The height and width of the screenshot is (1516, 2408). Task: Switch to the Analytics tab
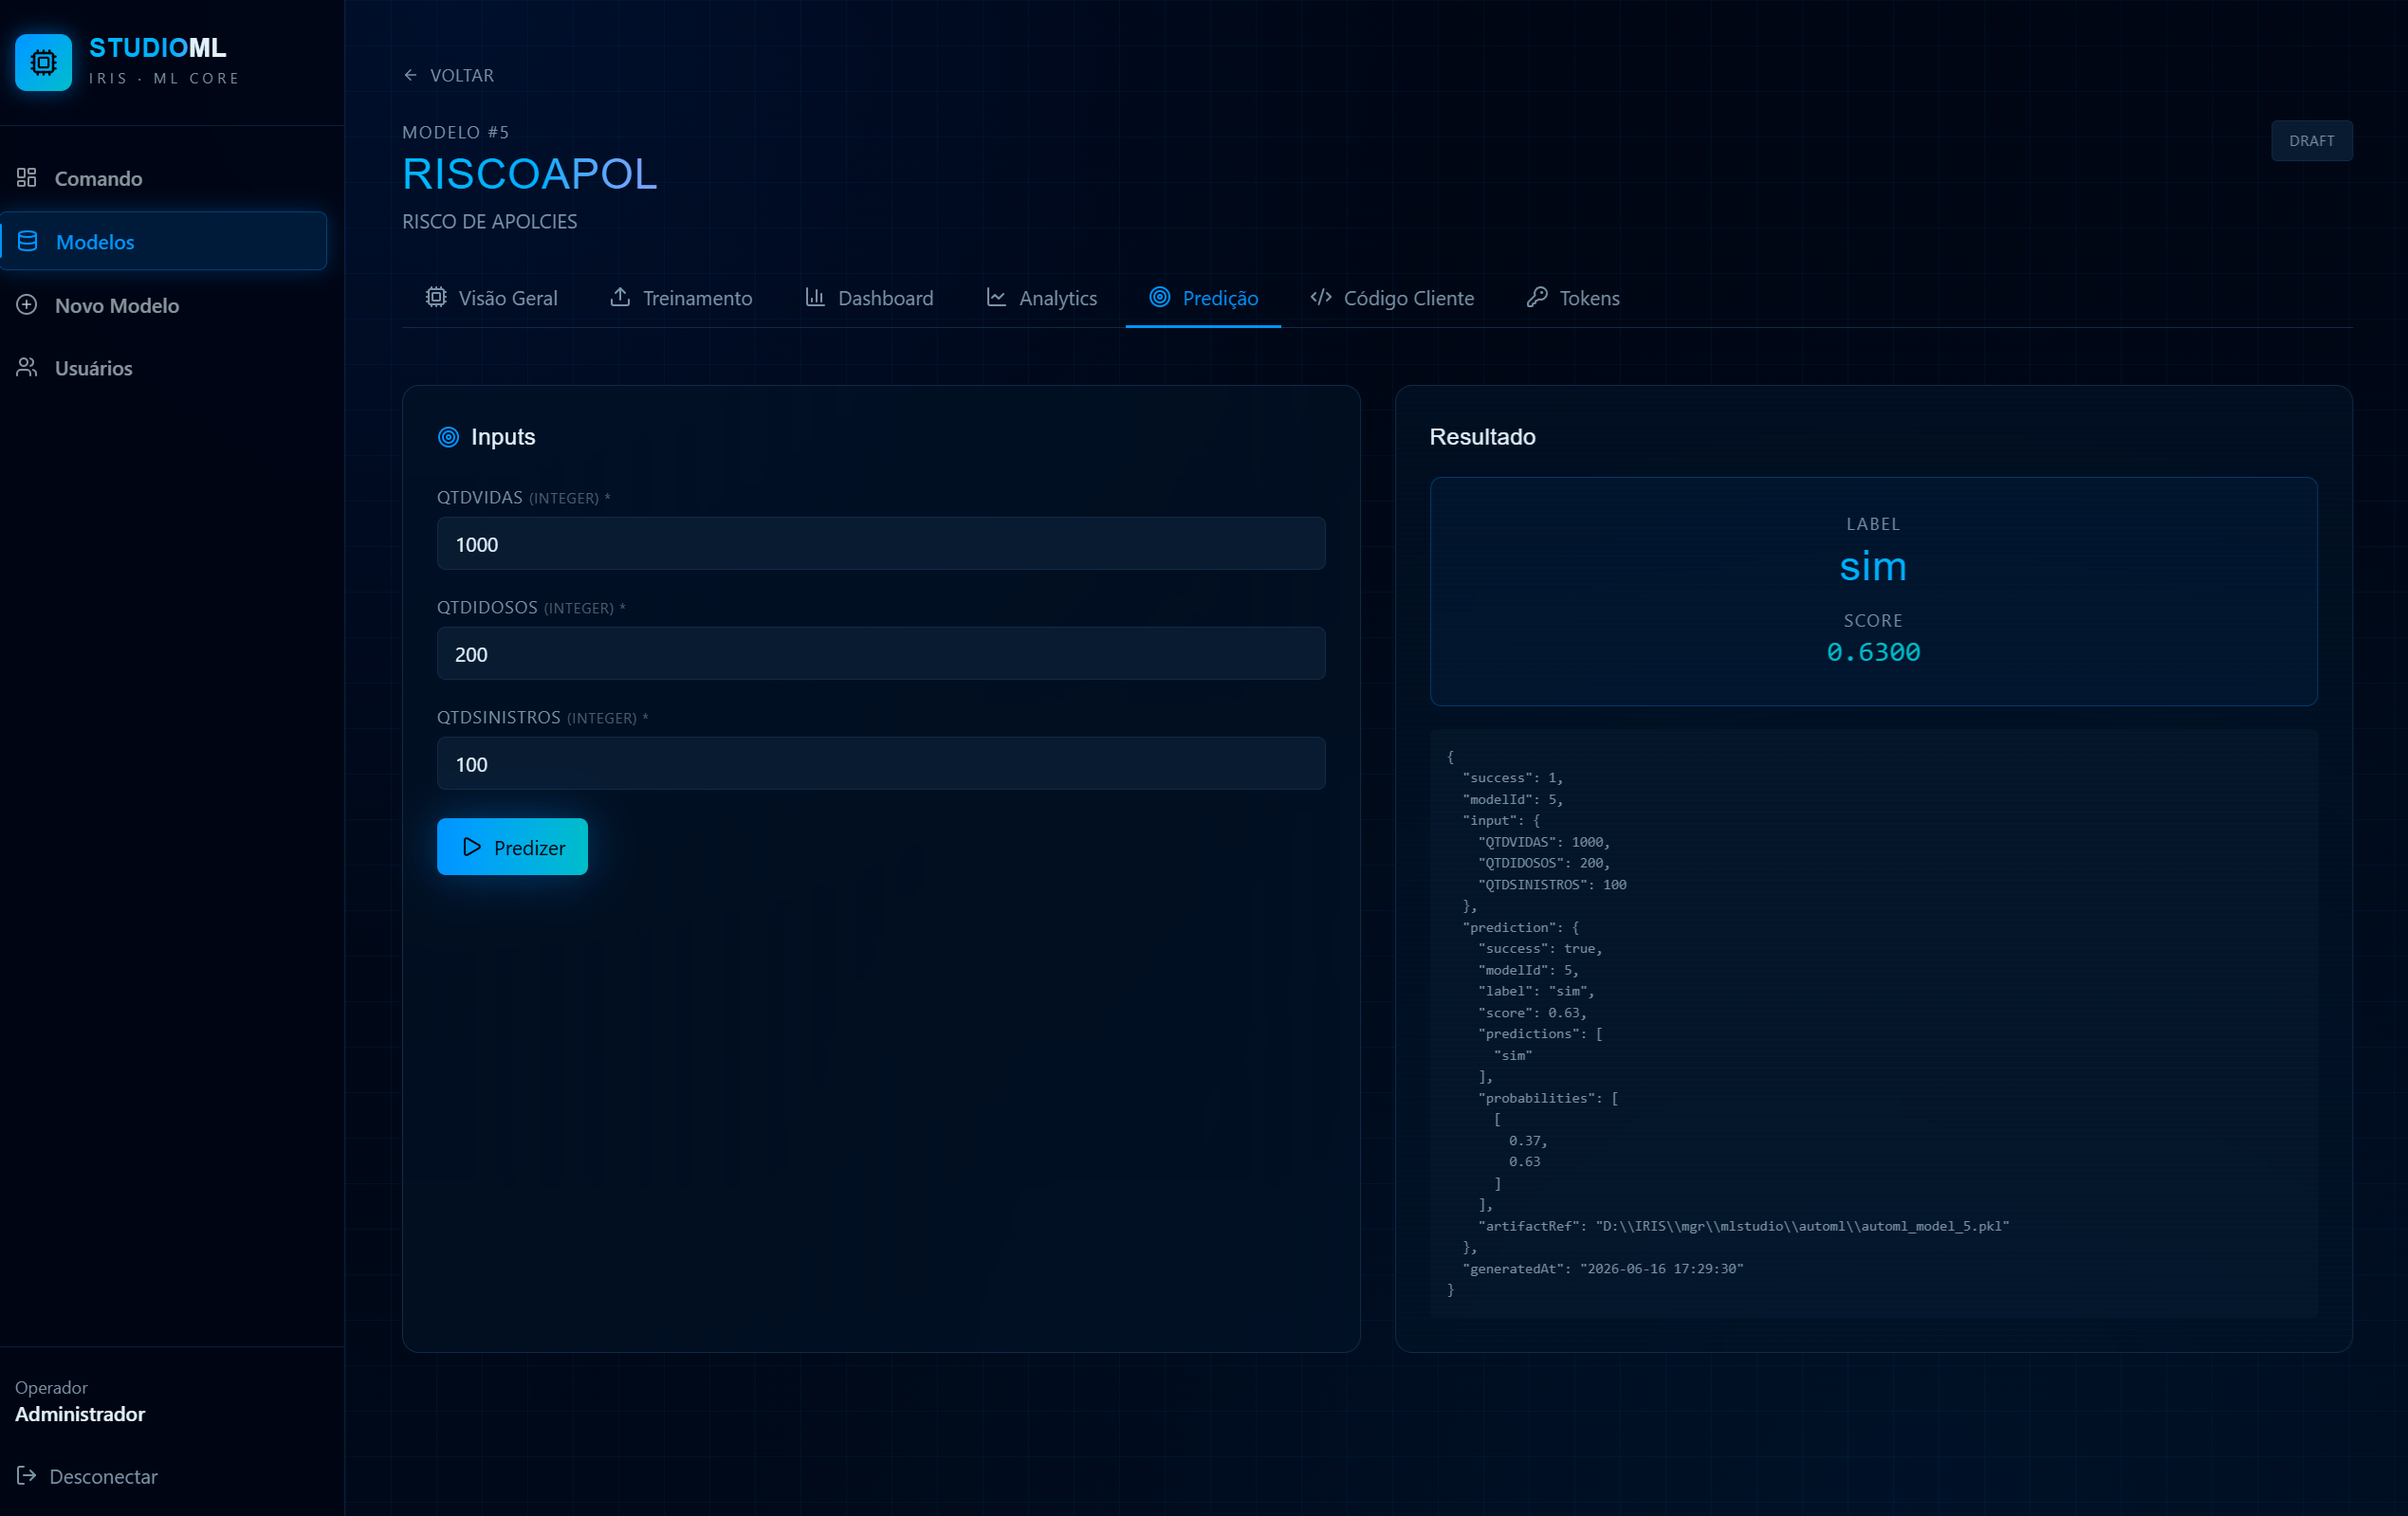tap(1041, 298)
